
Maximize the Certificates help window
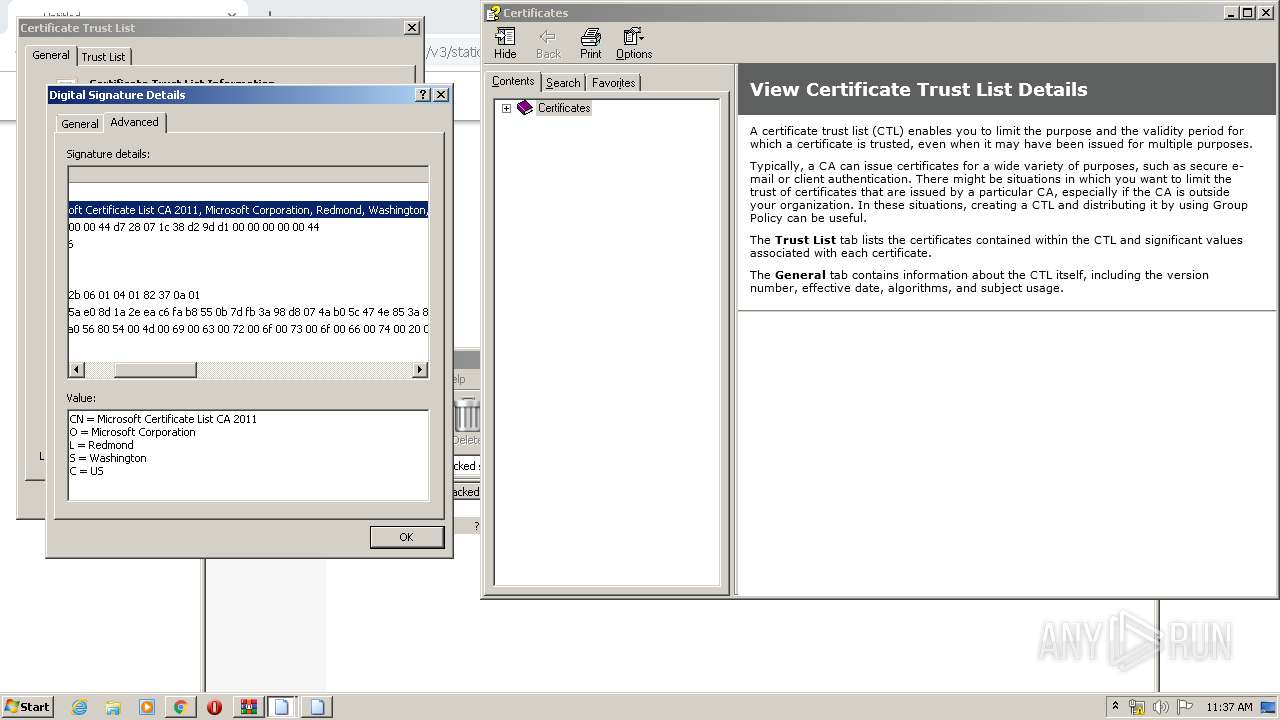(x=1247, y=13)
